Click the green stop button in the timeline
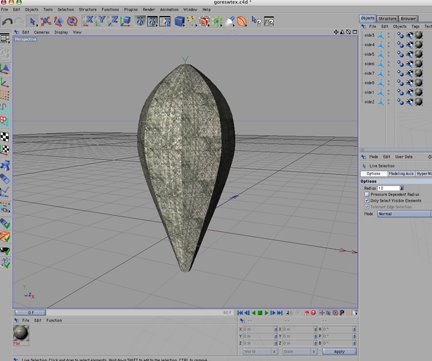432x361 pixels. pos(260,313)
